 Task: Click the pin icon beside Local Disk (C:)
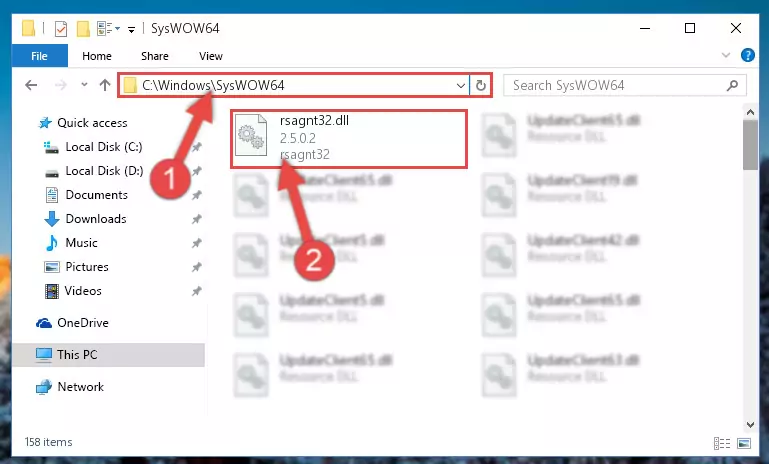(x=197, y=147)
